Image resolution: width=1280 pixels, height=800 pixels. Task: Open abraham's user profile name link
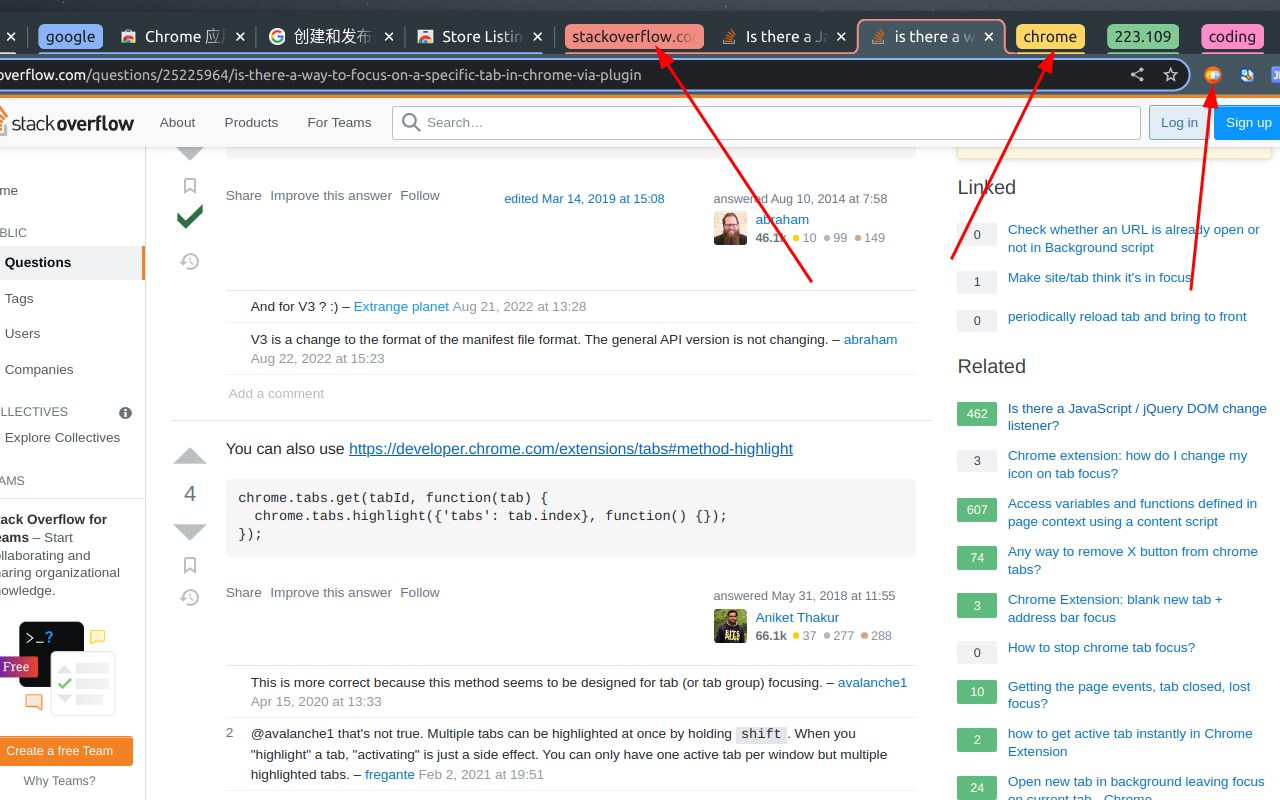tap(782, 220)
